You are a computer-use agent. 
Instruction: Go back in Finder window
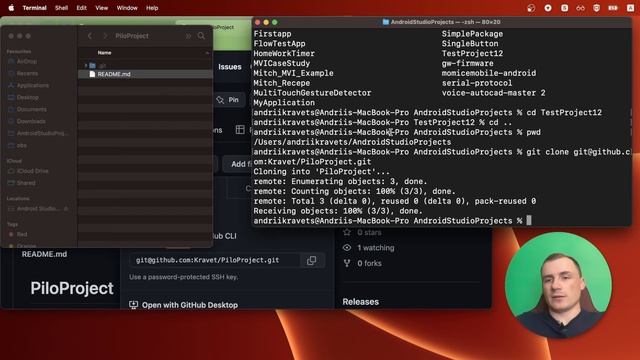pyautogui.click(x=90, y=36)
